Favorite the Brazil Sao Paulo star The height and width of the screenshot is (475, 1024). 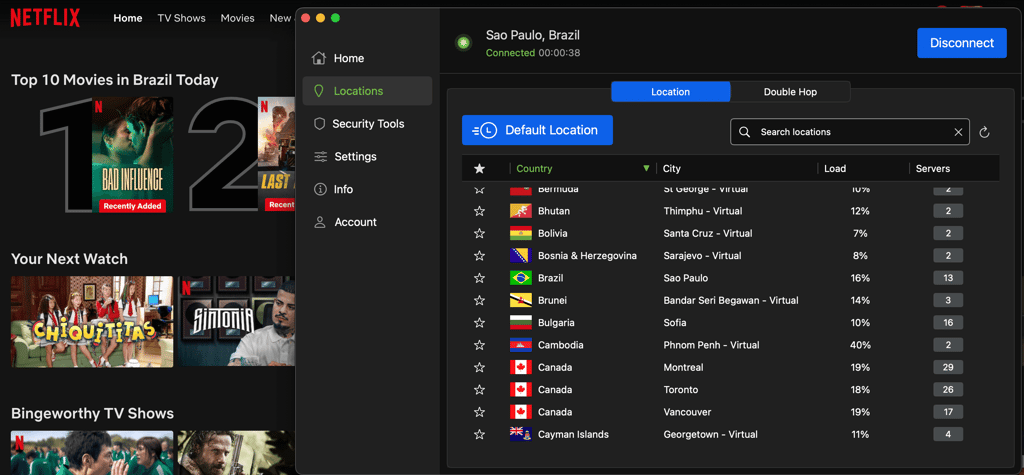pos(479,278)
